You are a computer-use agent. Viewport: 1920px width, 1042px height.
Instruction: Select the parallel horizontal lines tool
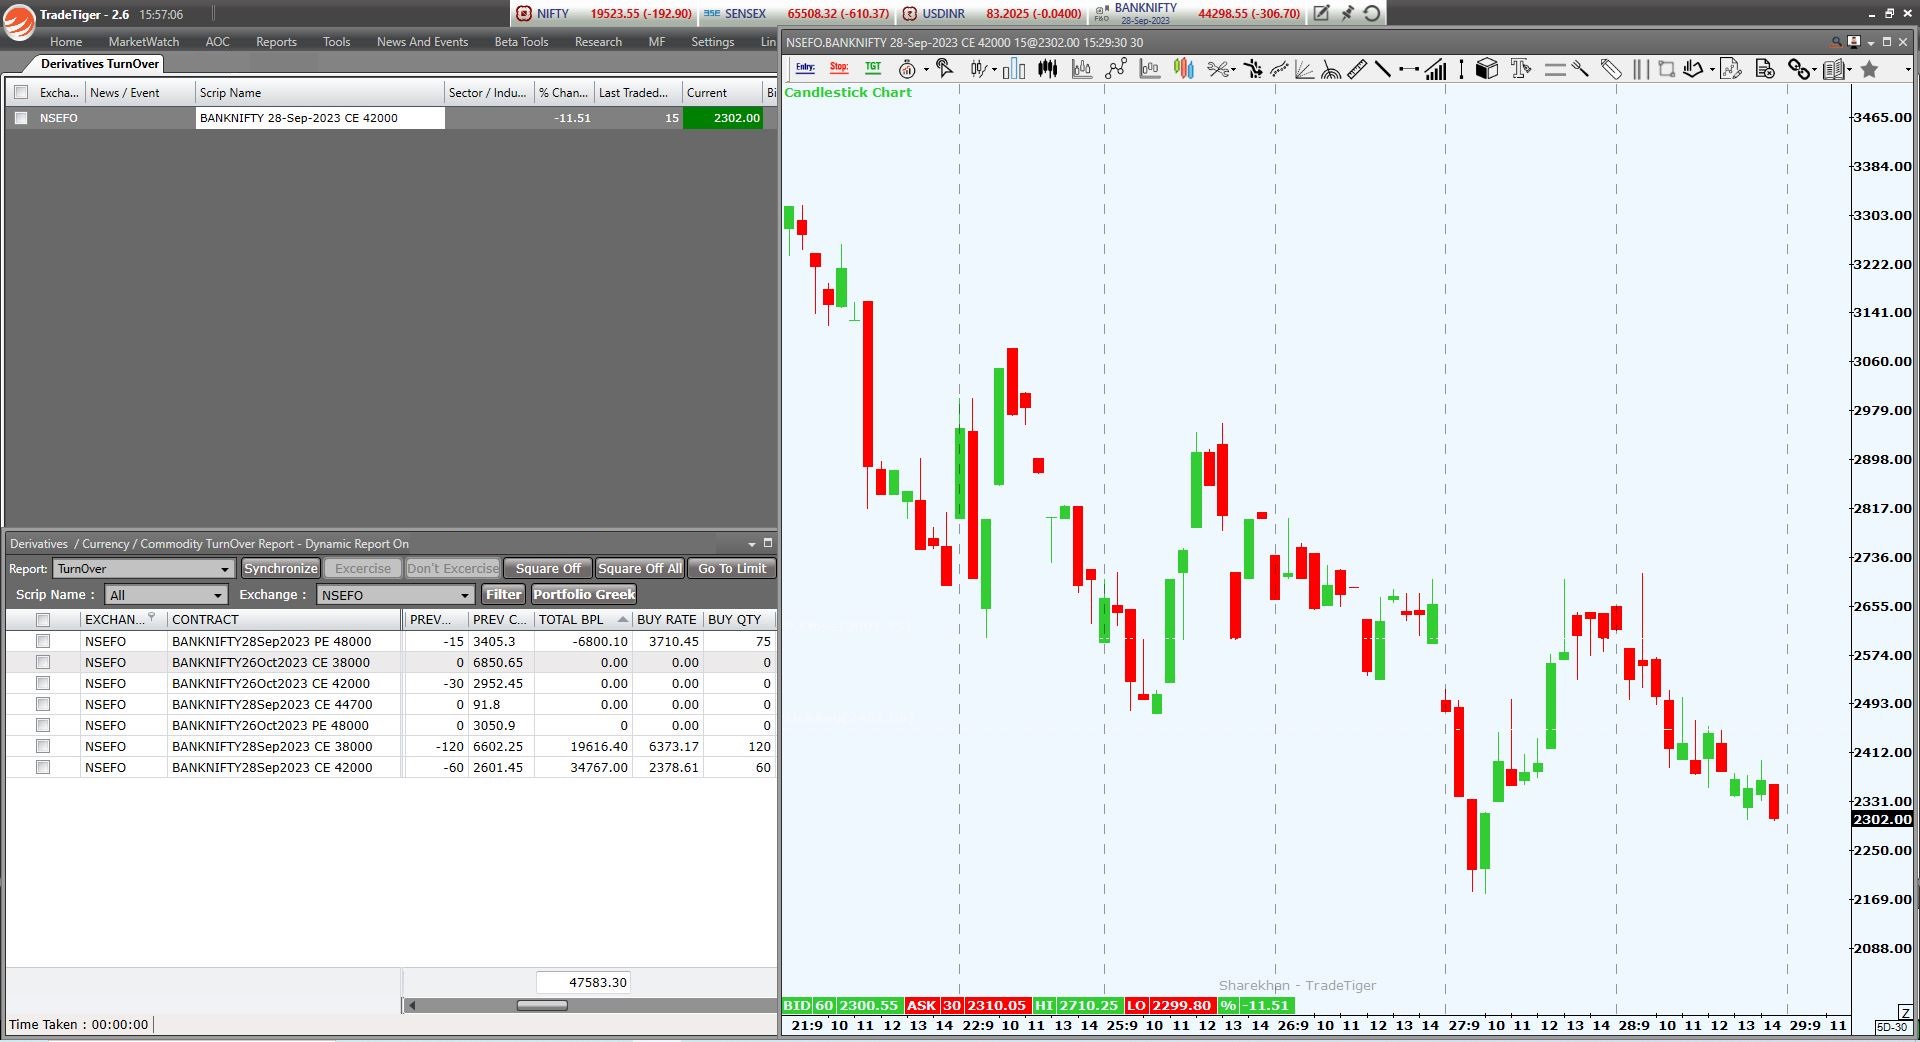tap(1555, 69)
